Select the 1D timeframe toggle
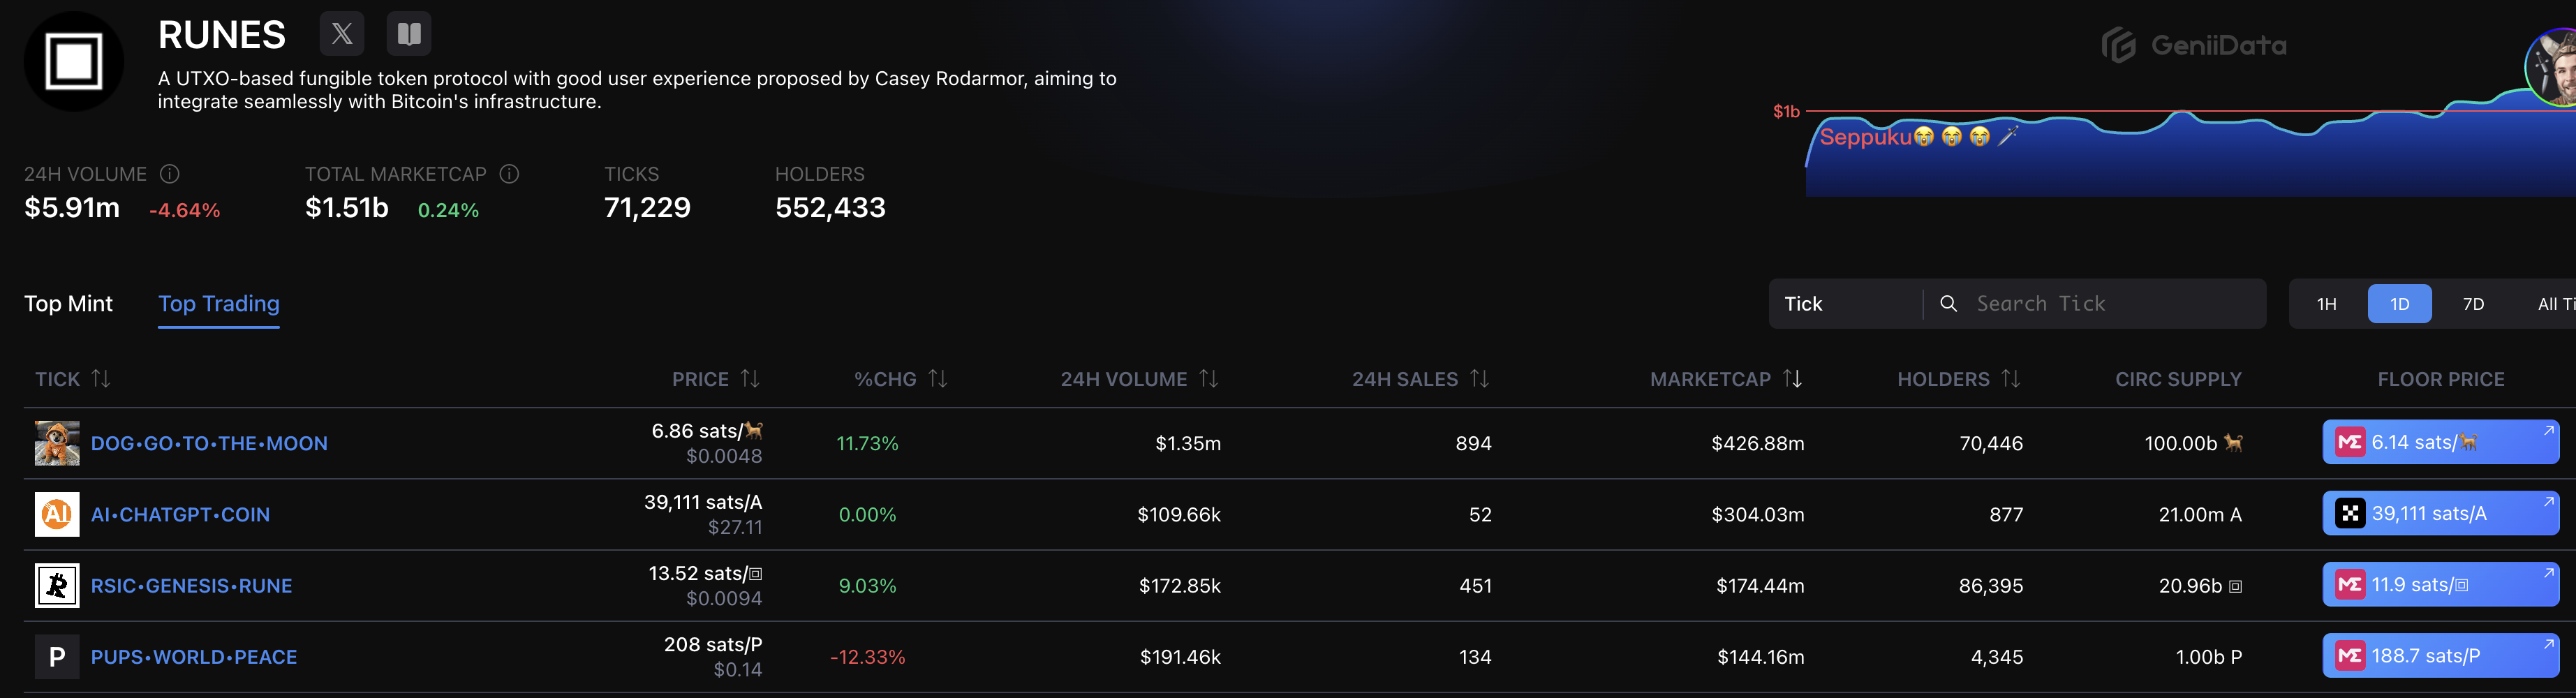2576x698 pixels. point(2399,304)
